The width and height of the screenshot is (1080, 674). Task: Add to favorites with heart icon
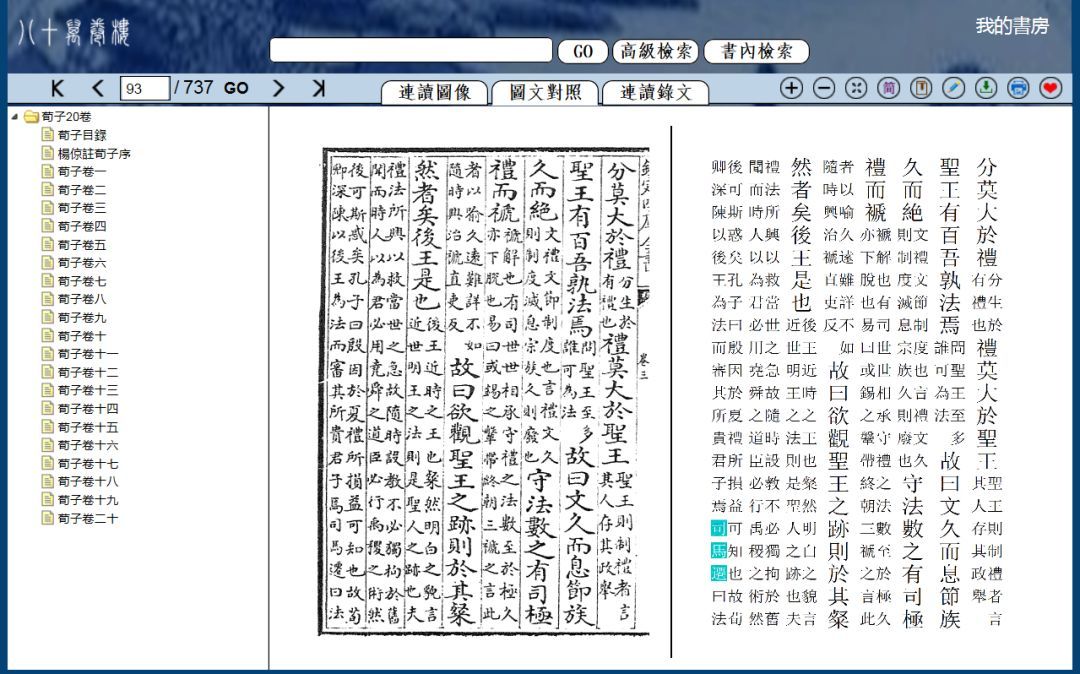coord(1050,88)
